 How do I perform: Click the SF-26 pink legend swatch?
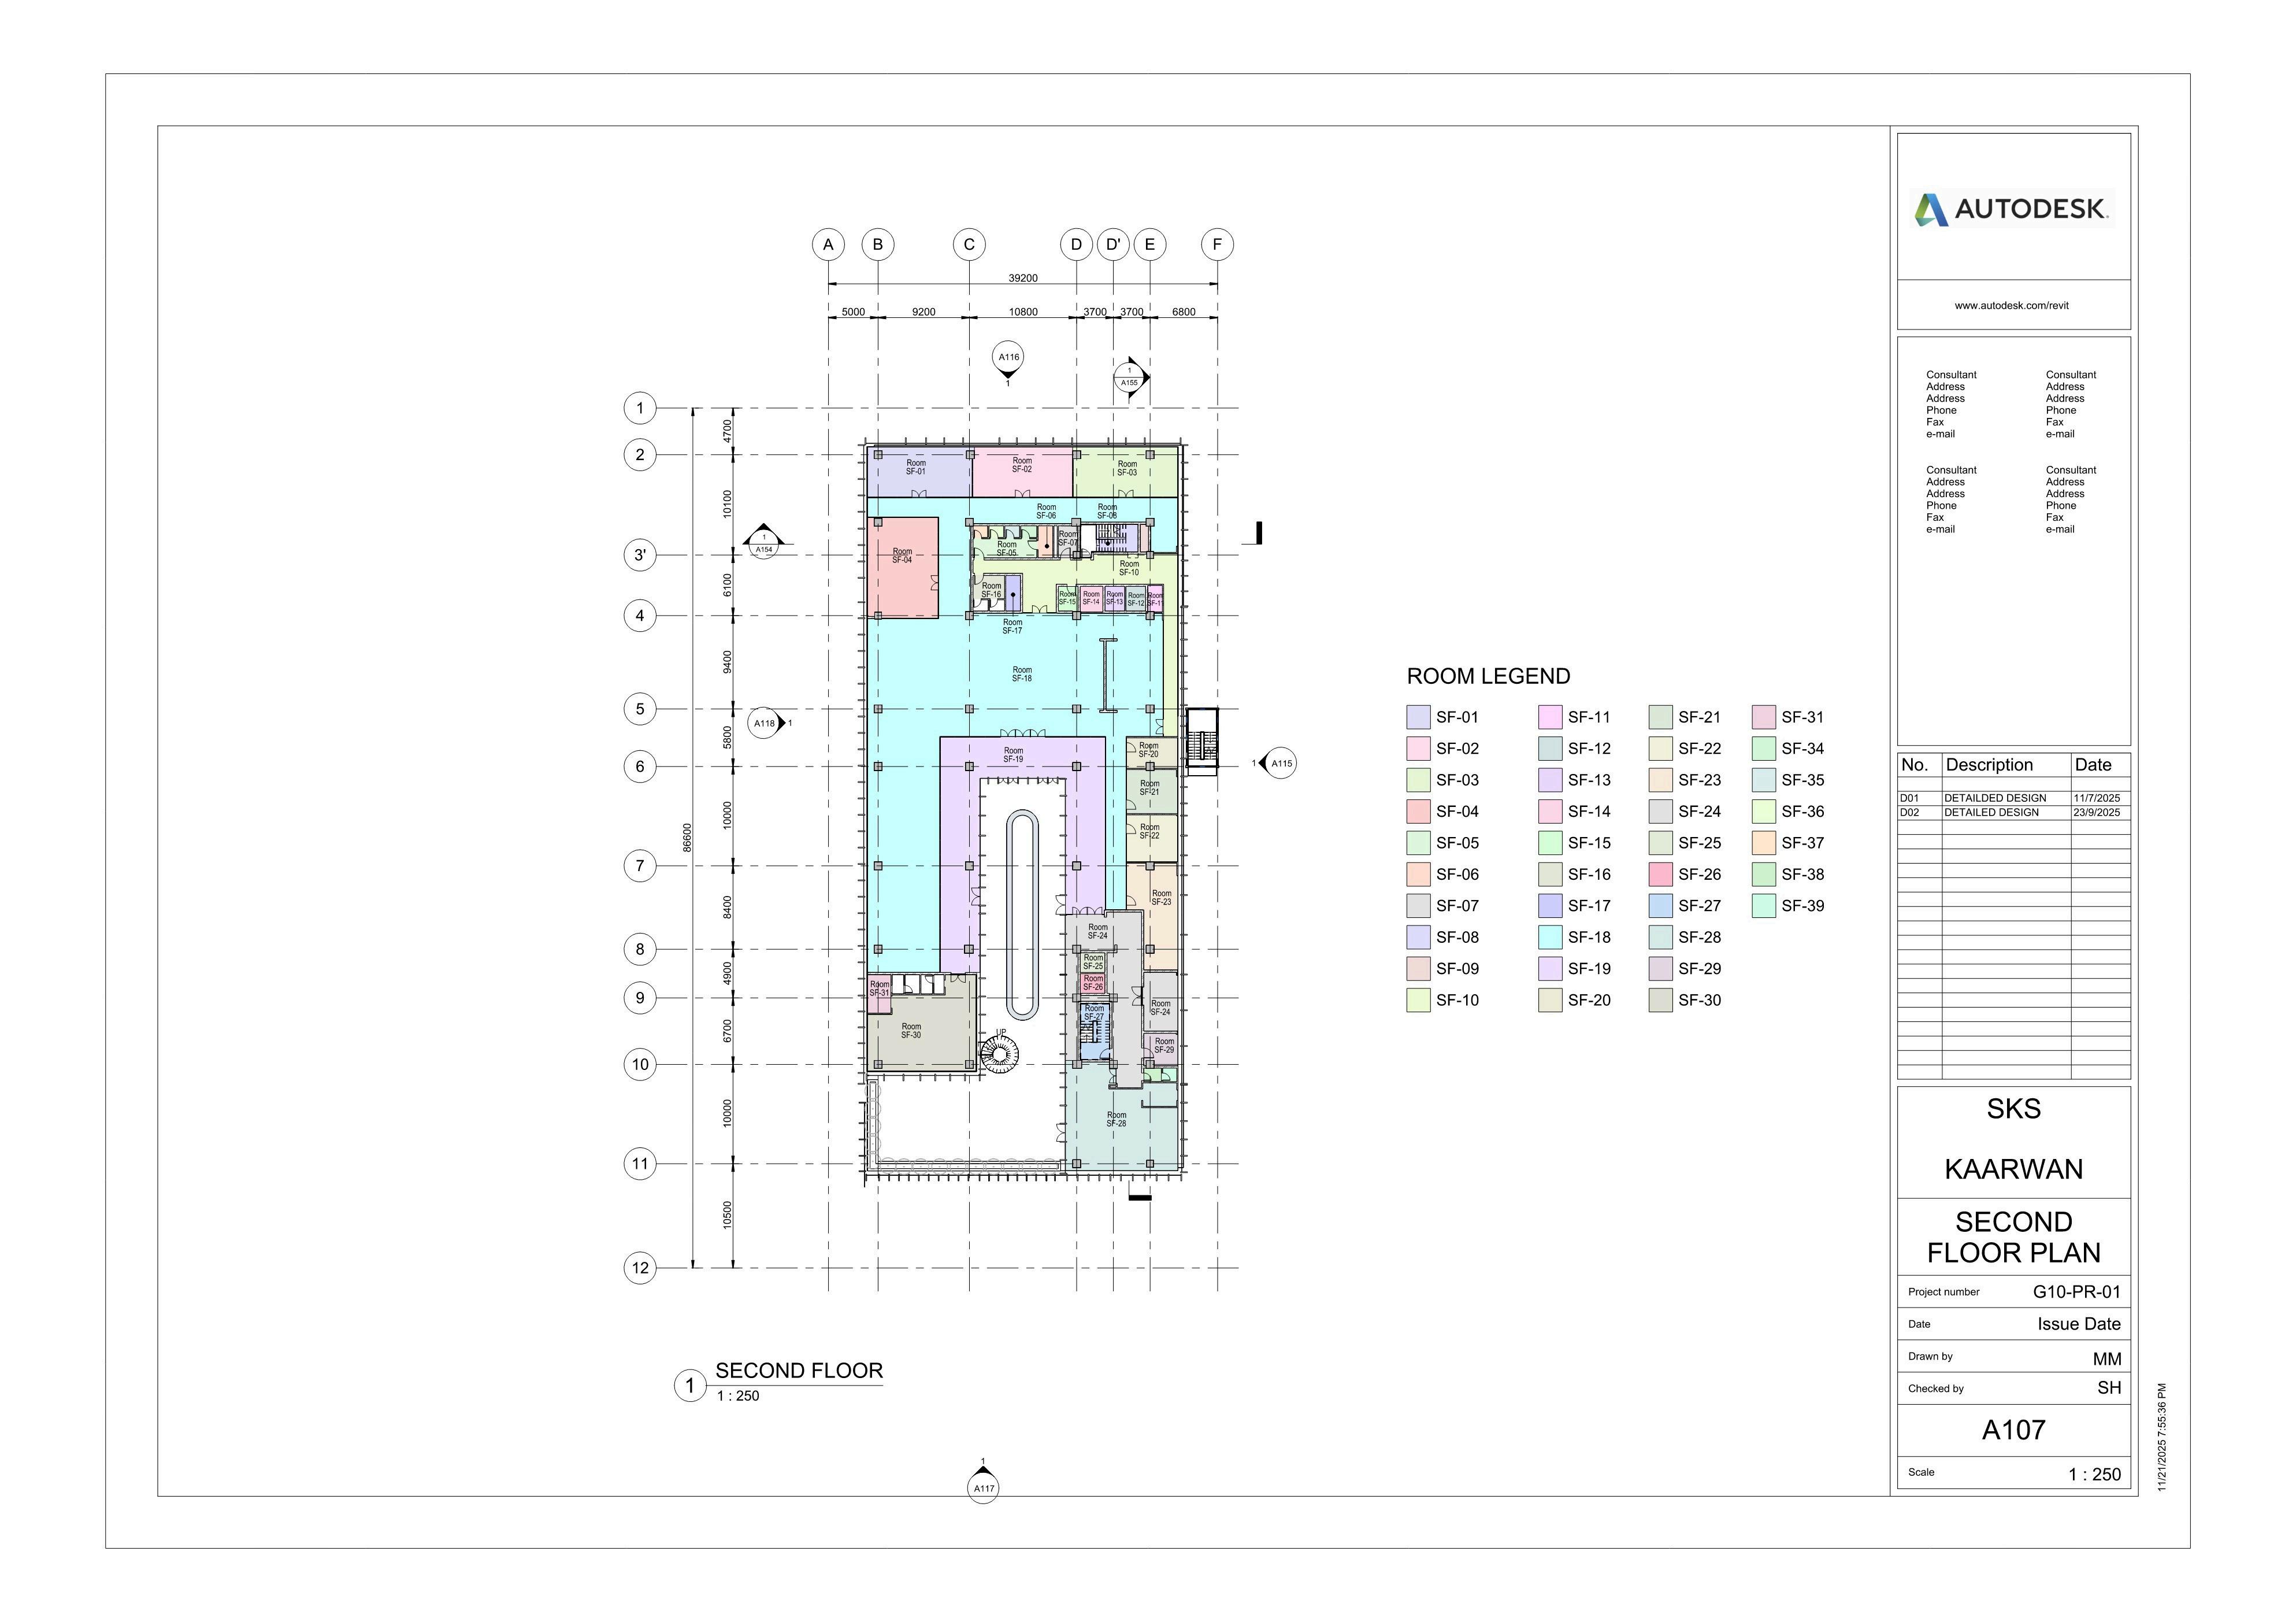tap(1660, 875)
